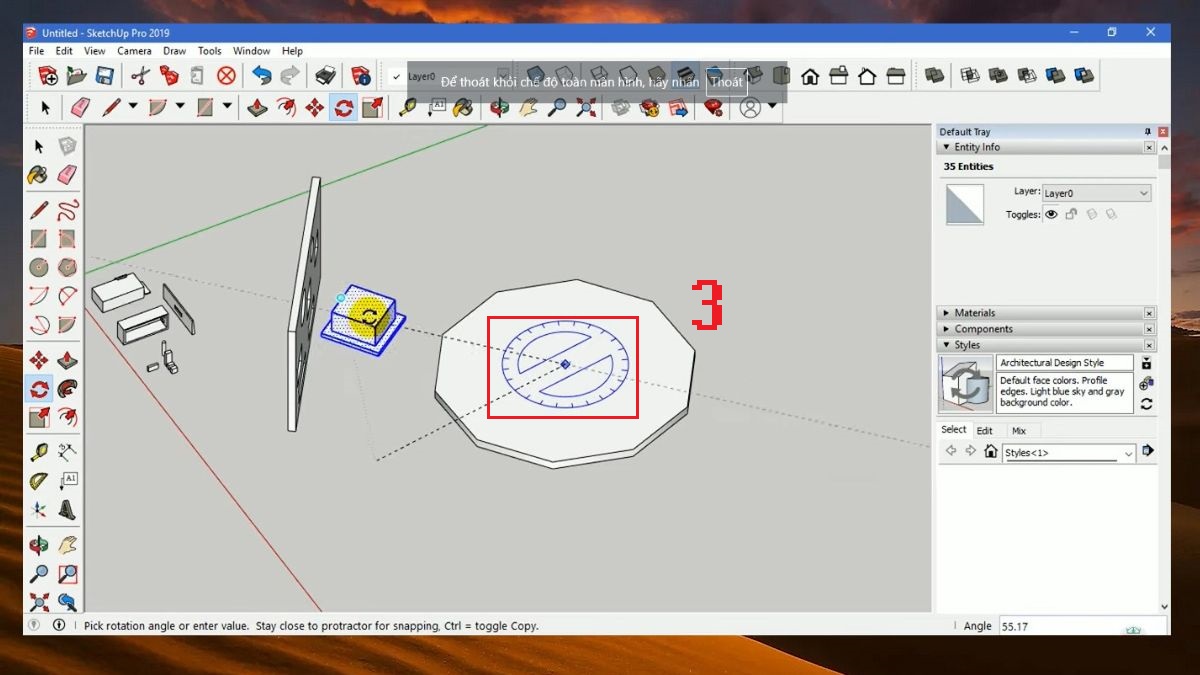Click the Save floppy disk icon
The height and width of the screenshot is (675, 1200).
coord(104,75)
